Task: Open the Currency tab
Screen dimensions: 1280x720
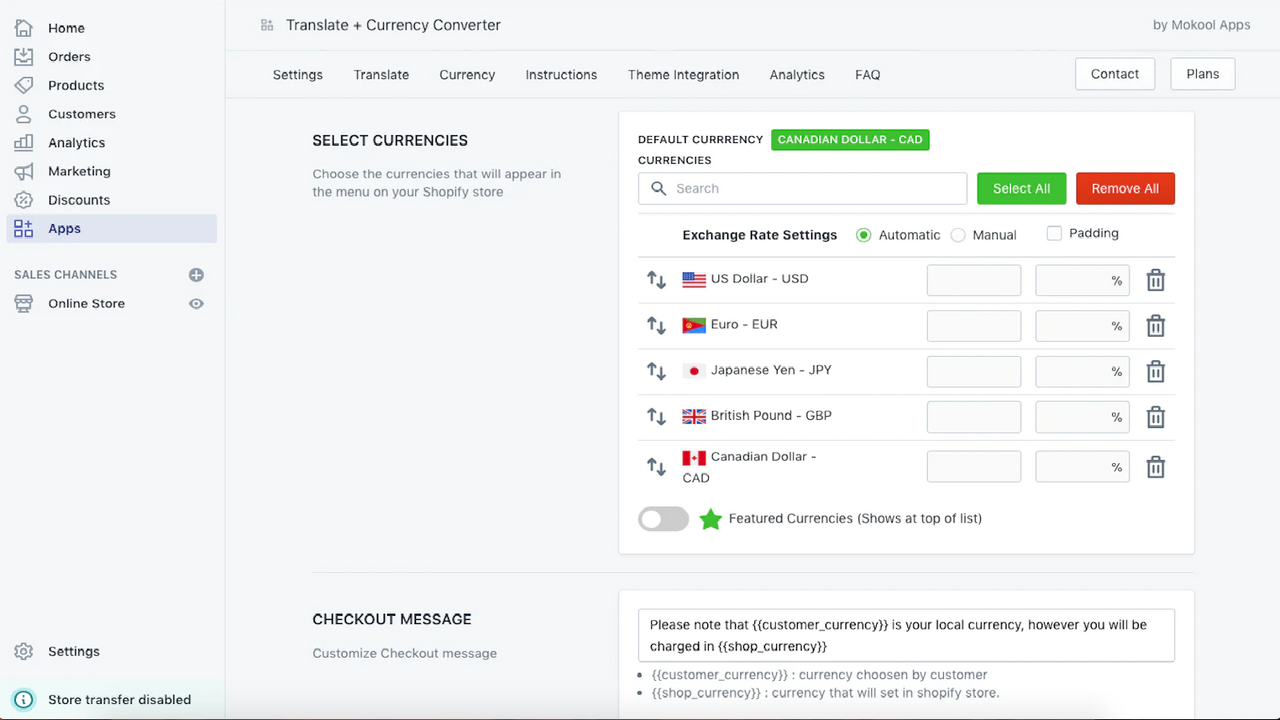Action: tap(467, 75)
